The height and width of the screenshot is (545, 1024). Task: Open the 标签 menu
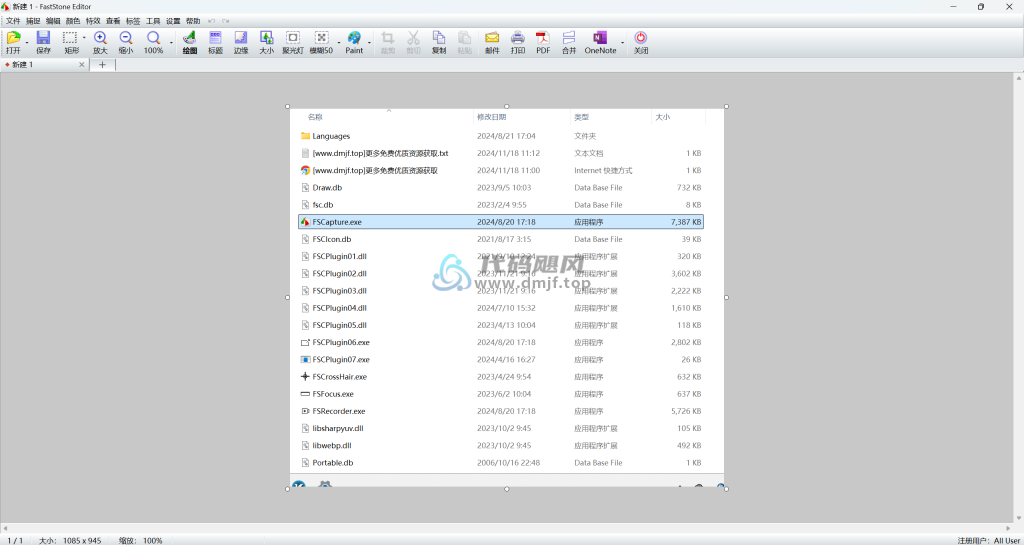(x=133, y=22)
